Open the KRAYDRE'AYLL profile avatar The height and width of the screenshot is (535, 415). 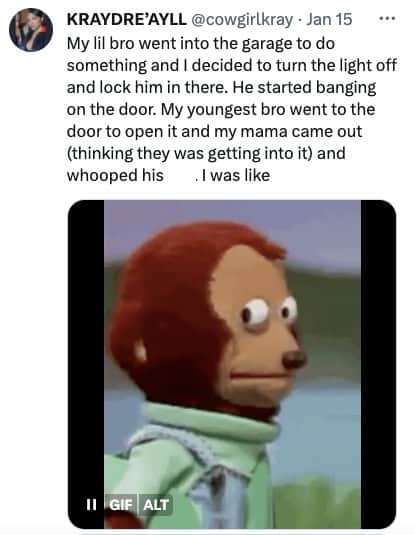[31, 30]
